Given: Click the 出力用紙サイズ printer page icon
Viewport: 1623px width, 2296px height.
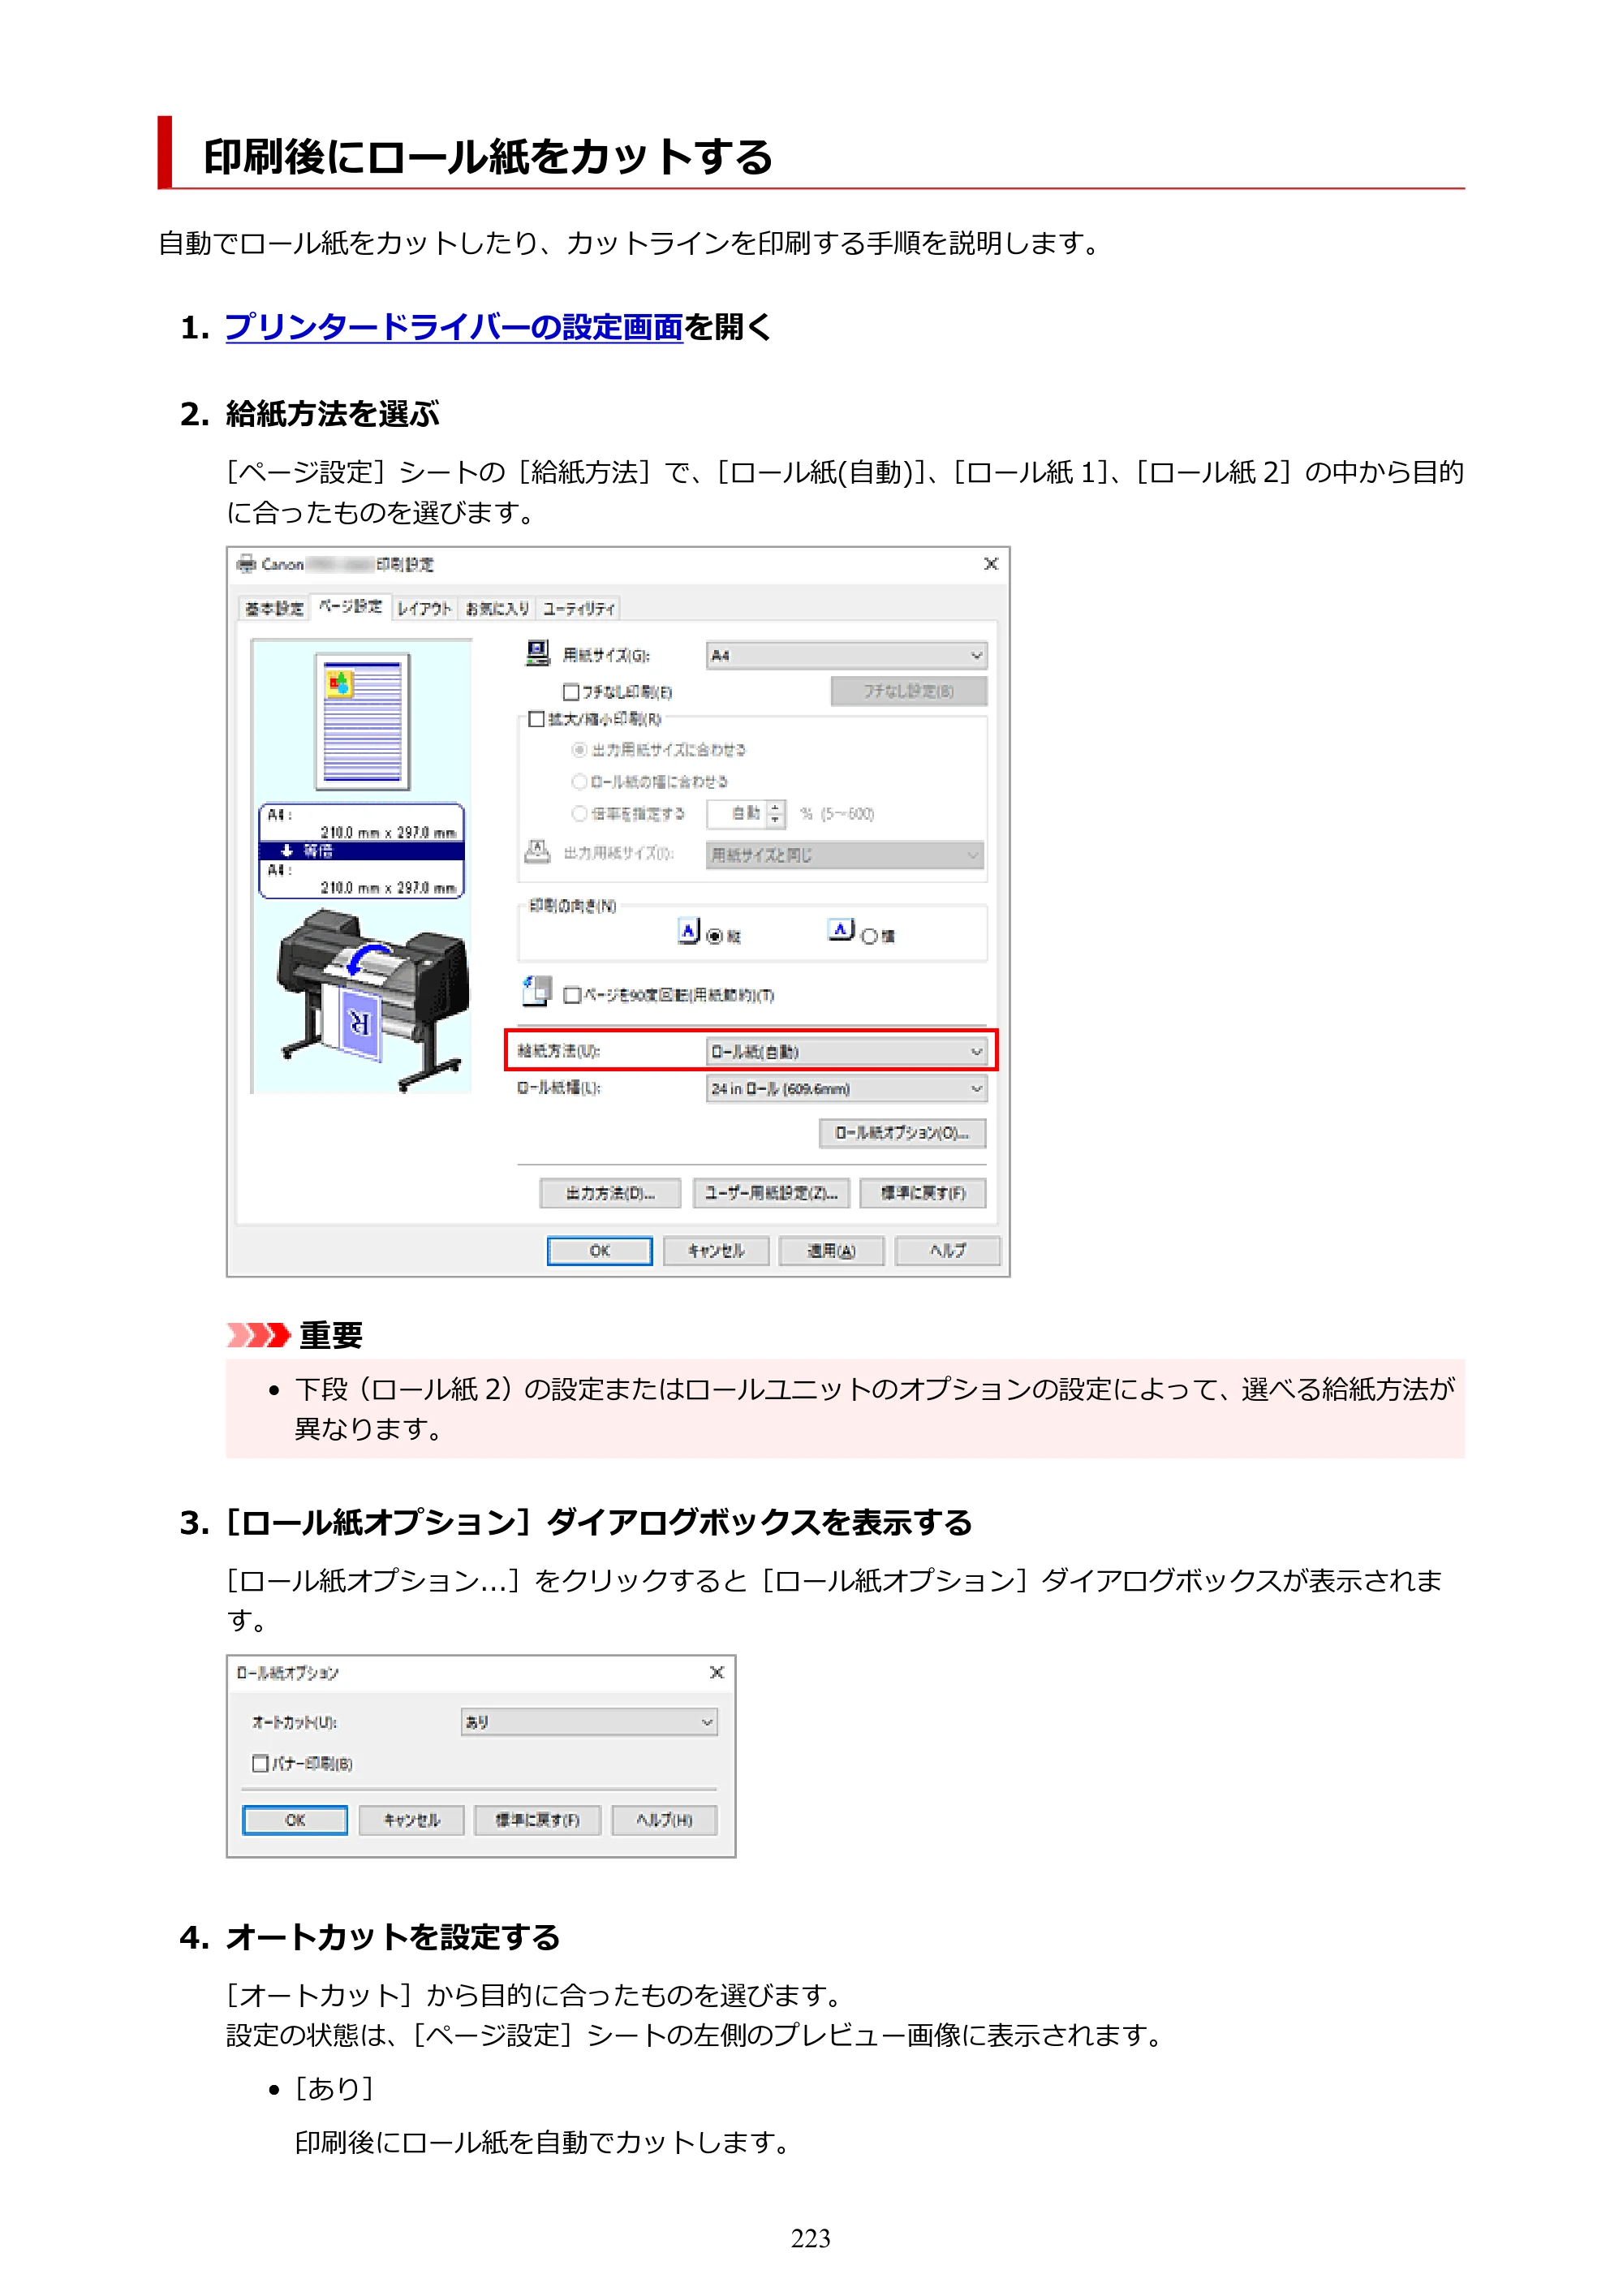Looking at the screenshot, I should point(538,853).
